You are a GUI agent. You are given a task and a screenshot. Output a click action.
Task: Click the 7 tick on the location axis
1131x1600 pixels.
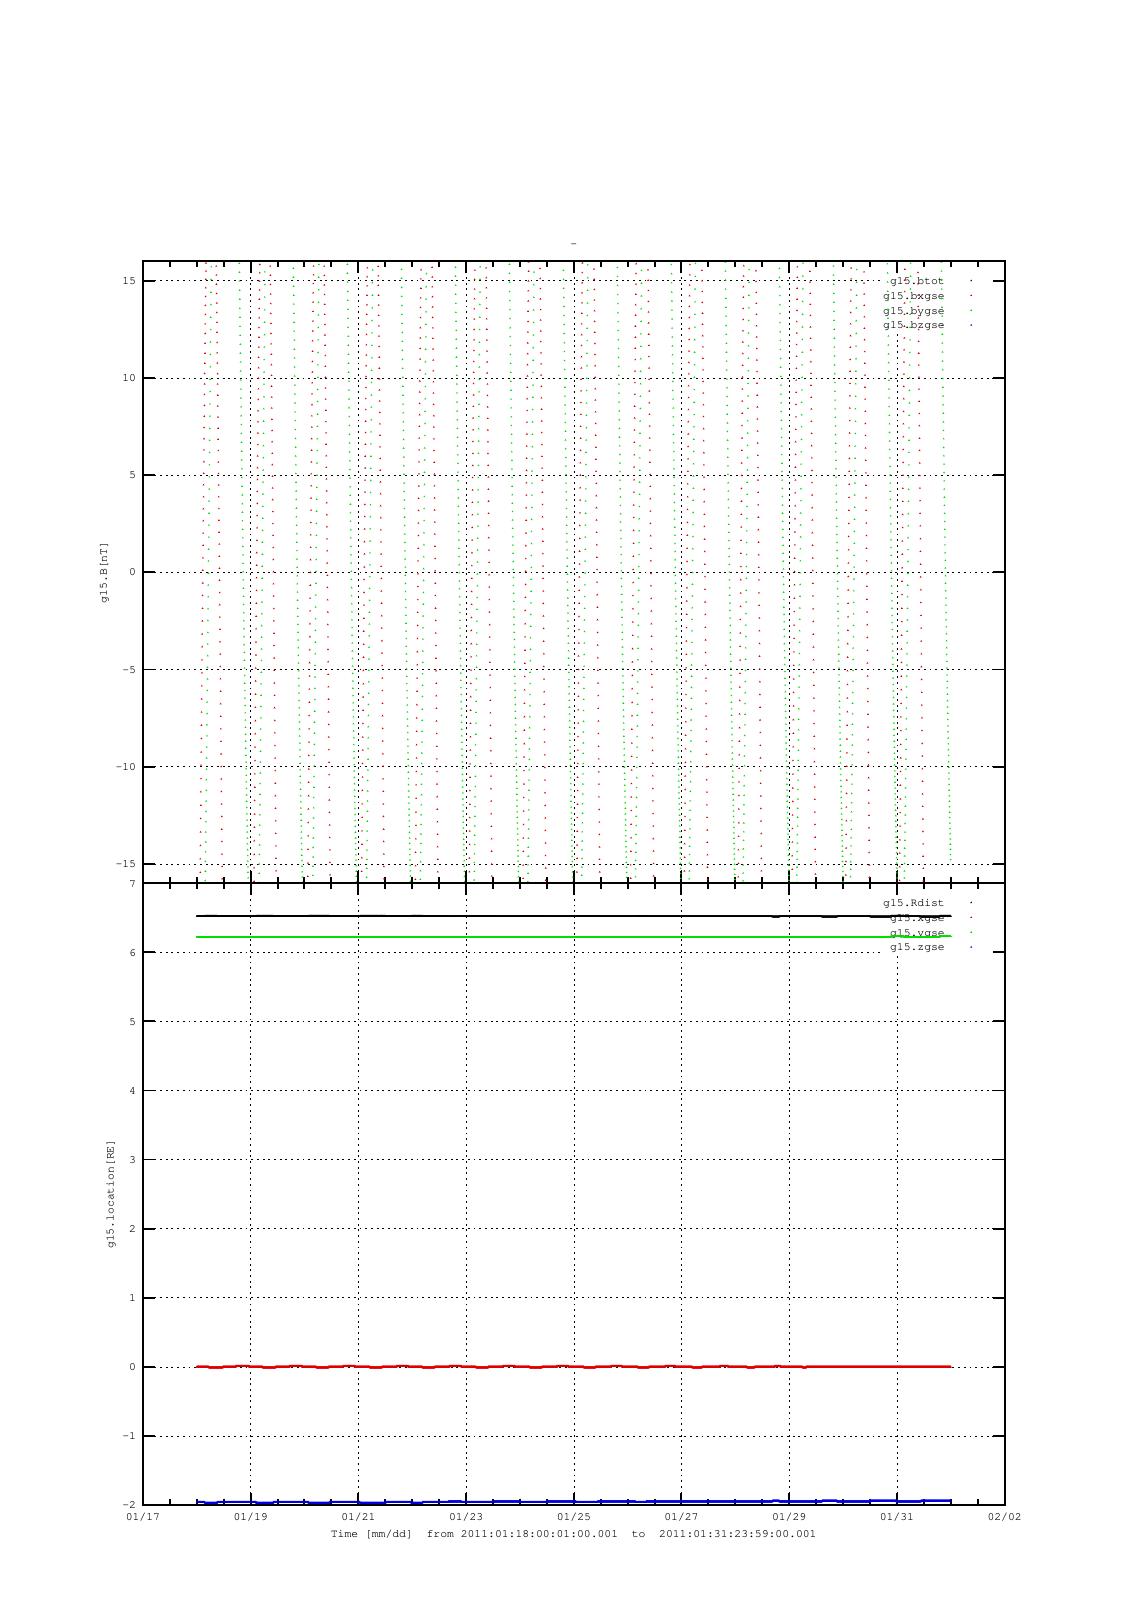[132, 884]
